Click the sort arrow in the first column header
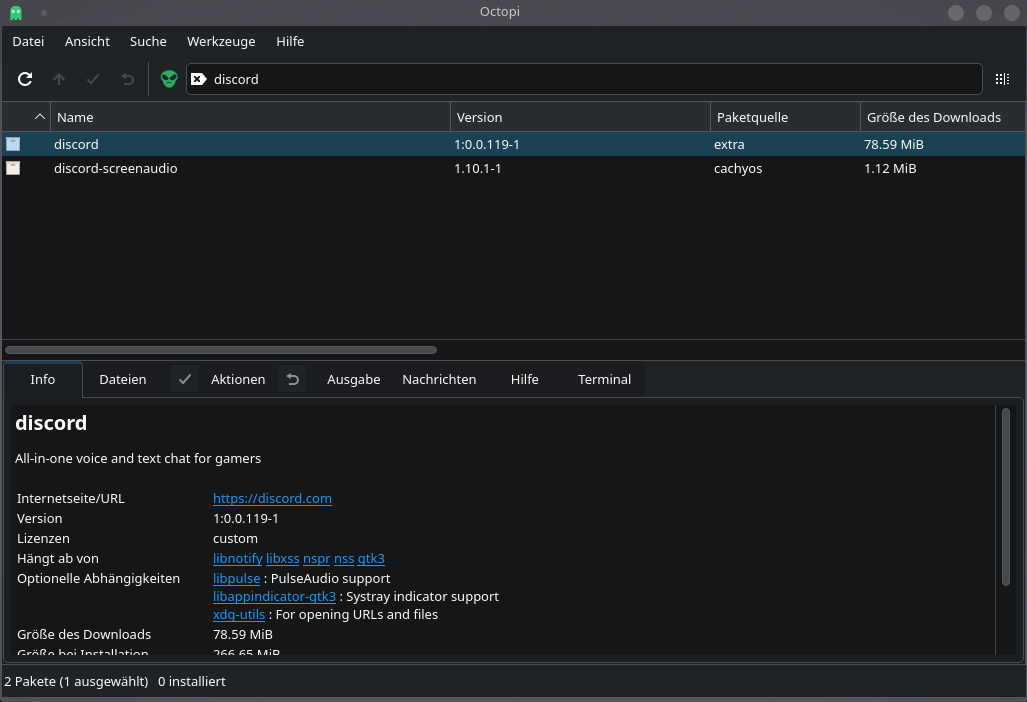1027x702 pixels. pyautogui.click(x=39, y=117)
